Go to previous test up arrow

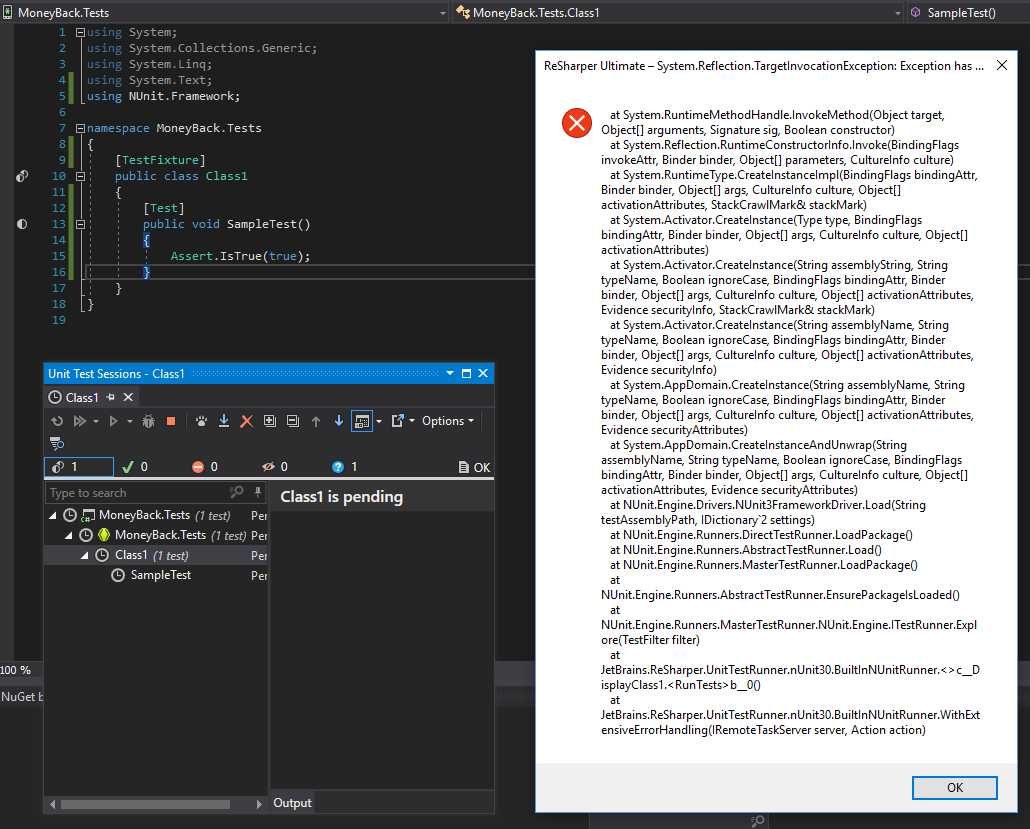[316, 421]
